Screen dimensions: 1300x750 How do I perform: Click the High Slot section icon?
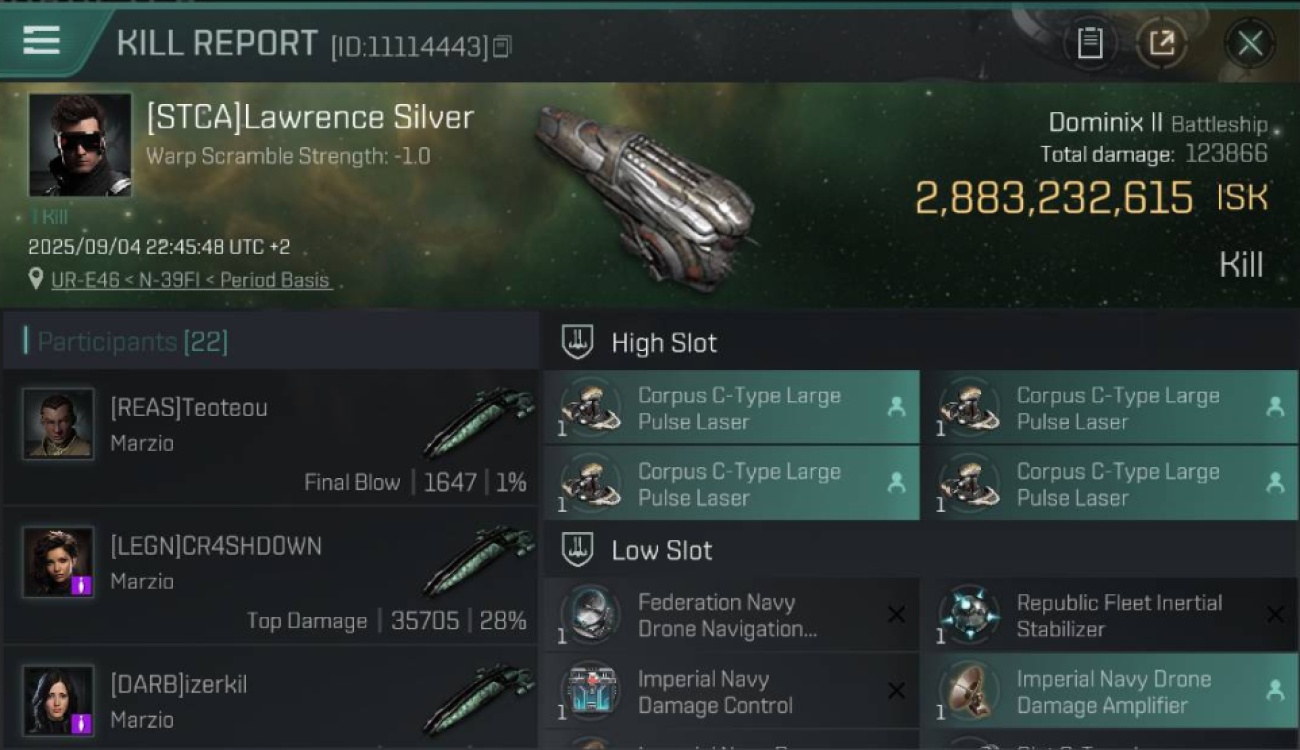click(x=578, y=342)
